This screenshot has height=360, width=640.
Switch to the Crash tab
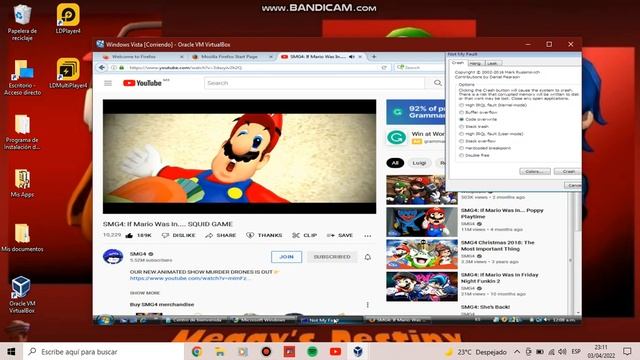pyautogui.click(x=458, y=63)
